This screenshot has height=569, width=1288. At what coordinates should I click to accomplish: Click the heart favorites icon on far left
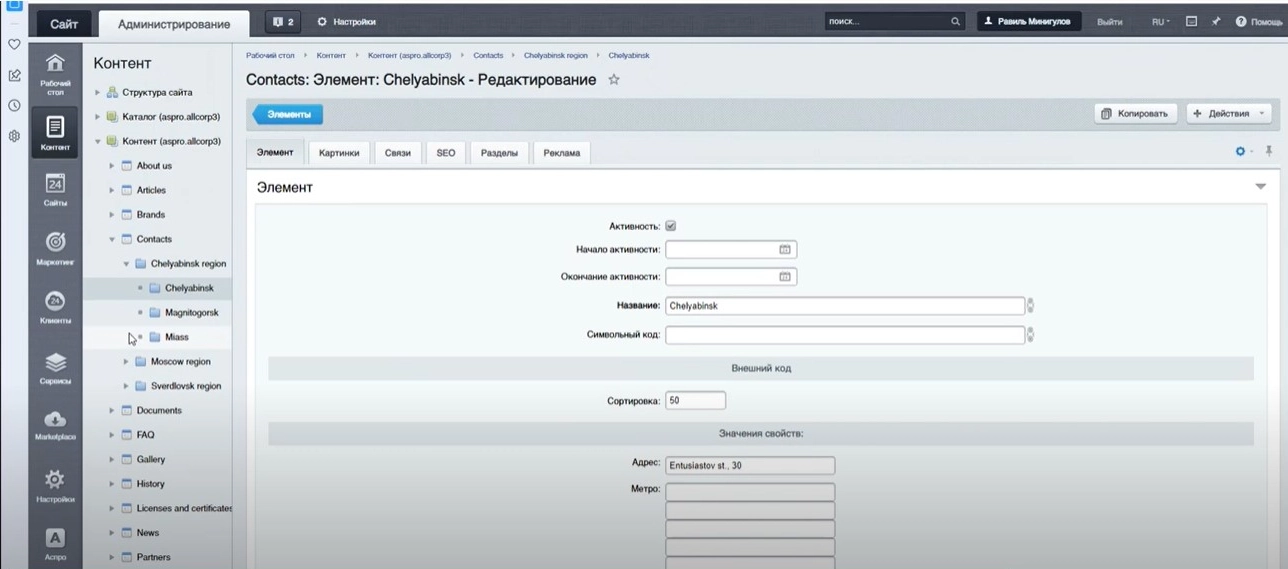pos(14,44)
